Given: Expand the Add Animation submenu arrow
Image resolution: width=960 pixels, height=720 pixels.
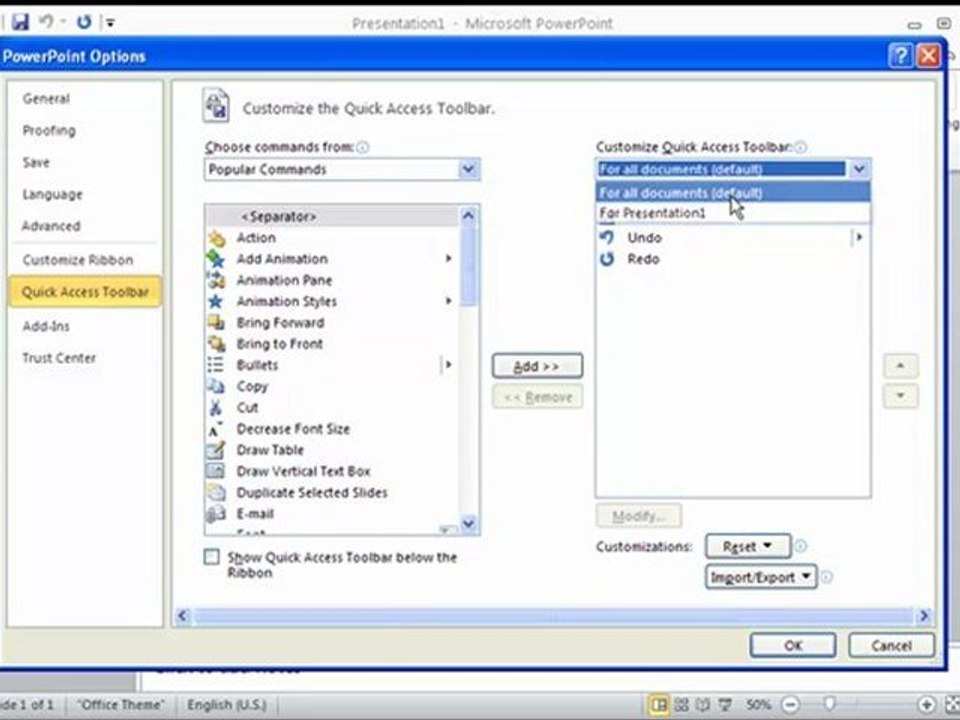Looking at the screenshot, I should pos(448,259).
